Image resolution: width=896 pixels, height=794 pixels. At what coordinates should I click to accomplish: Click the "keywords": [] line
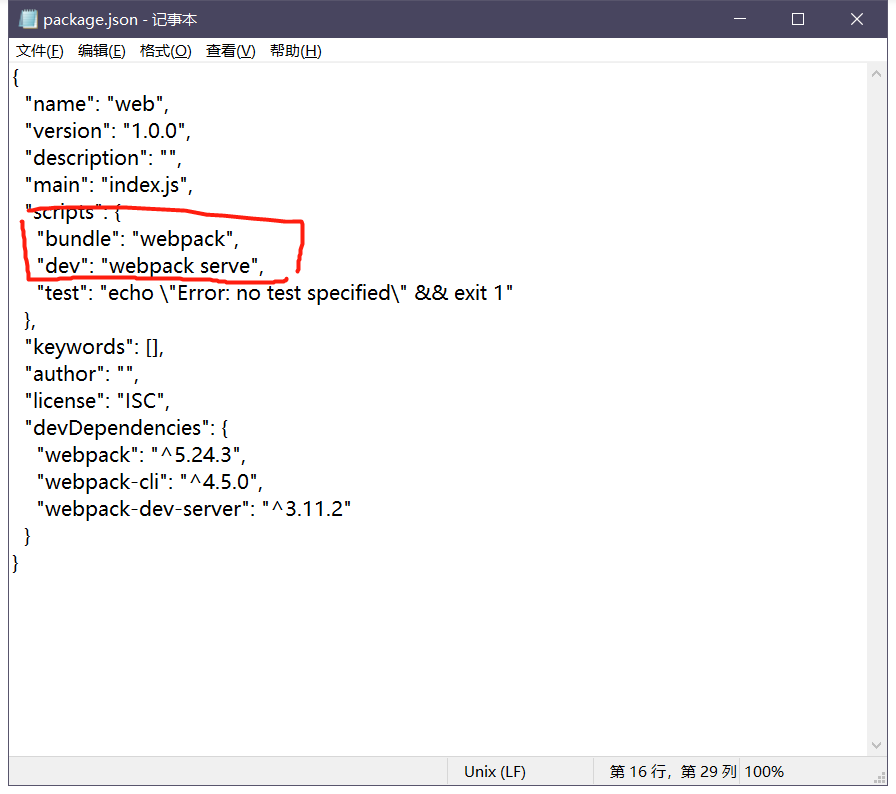[x=94, y=347]
